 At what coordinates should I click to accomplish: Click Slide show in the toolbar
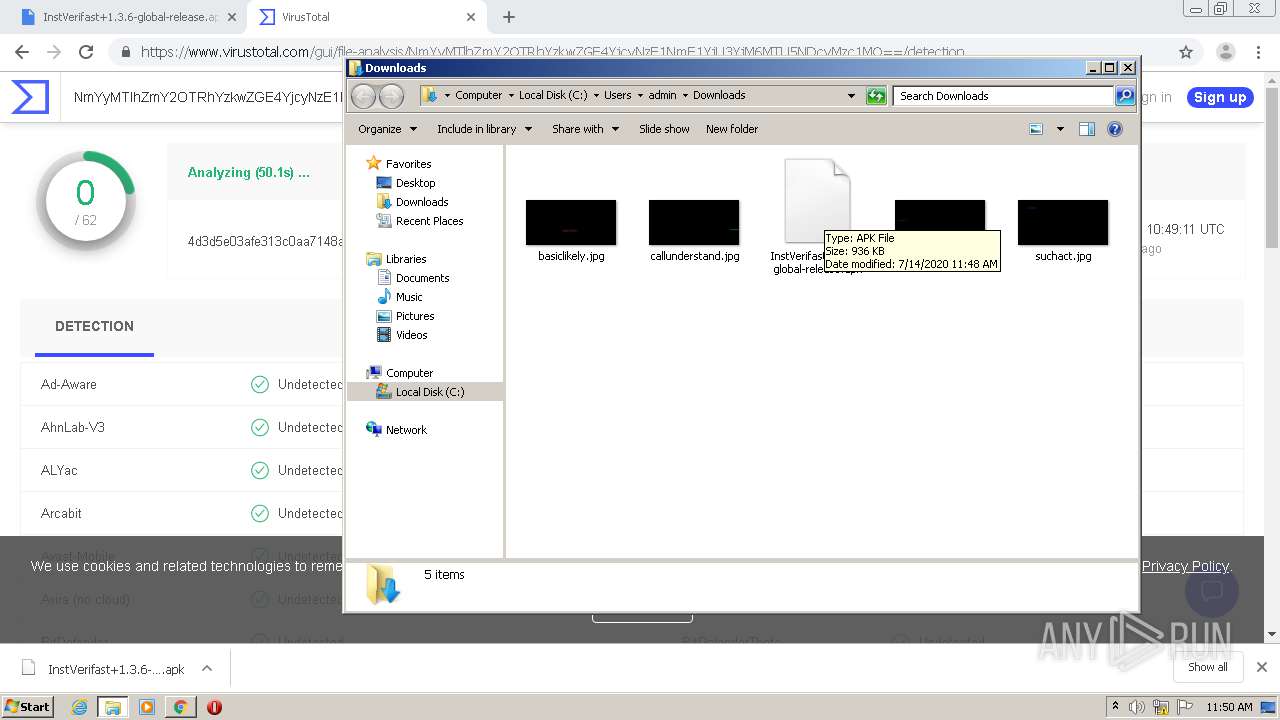tap(664, 129)
